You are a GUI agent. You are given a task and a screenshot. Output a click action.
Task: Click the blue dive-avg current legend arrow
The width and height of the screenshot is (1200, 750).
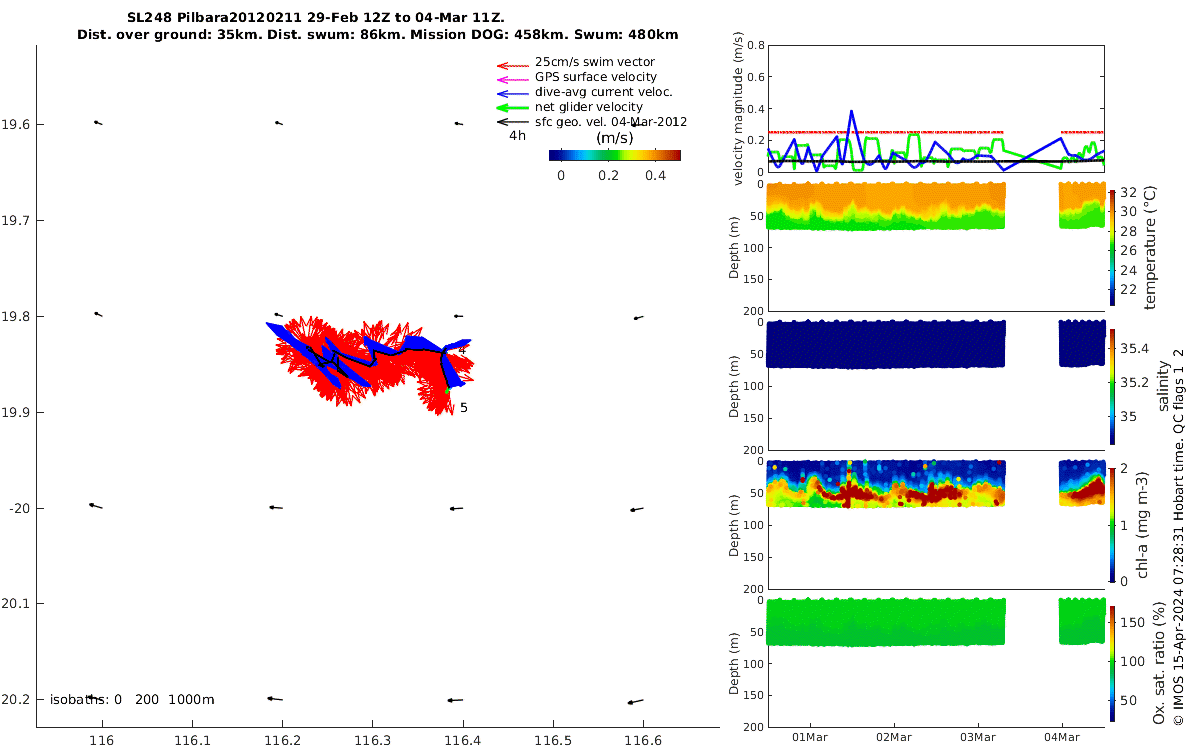511,92
